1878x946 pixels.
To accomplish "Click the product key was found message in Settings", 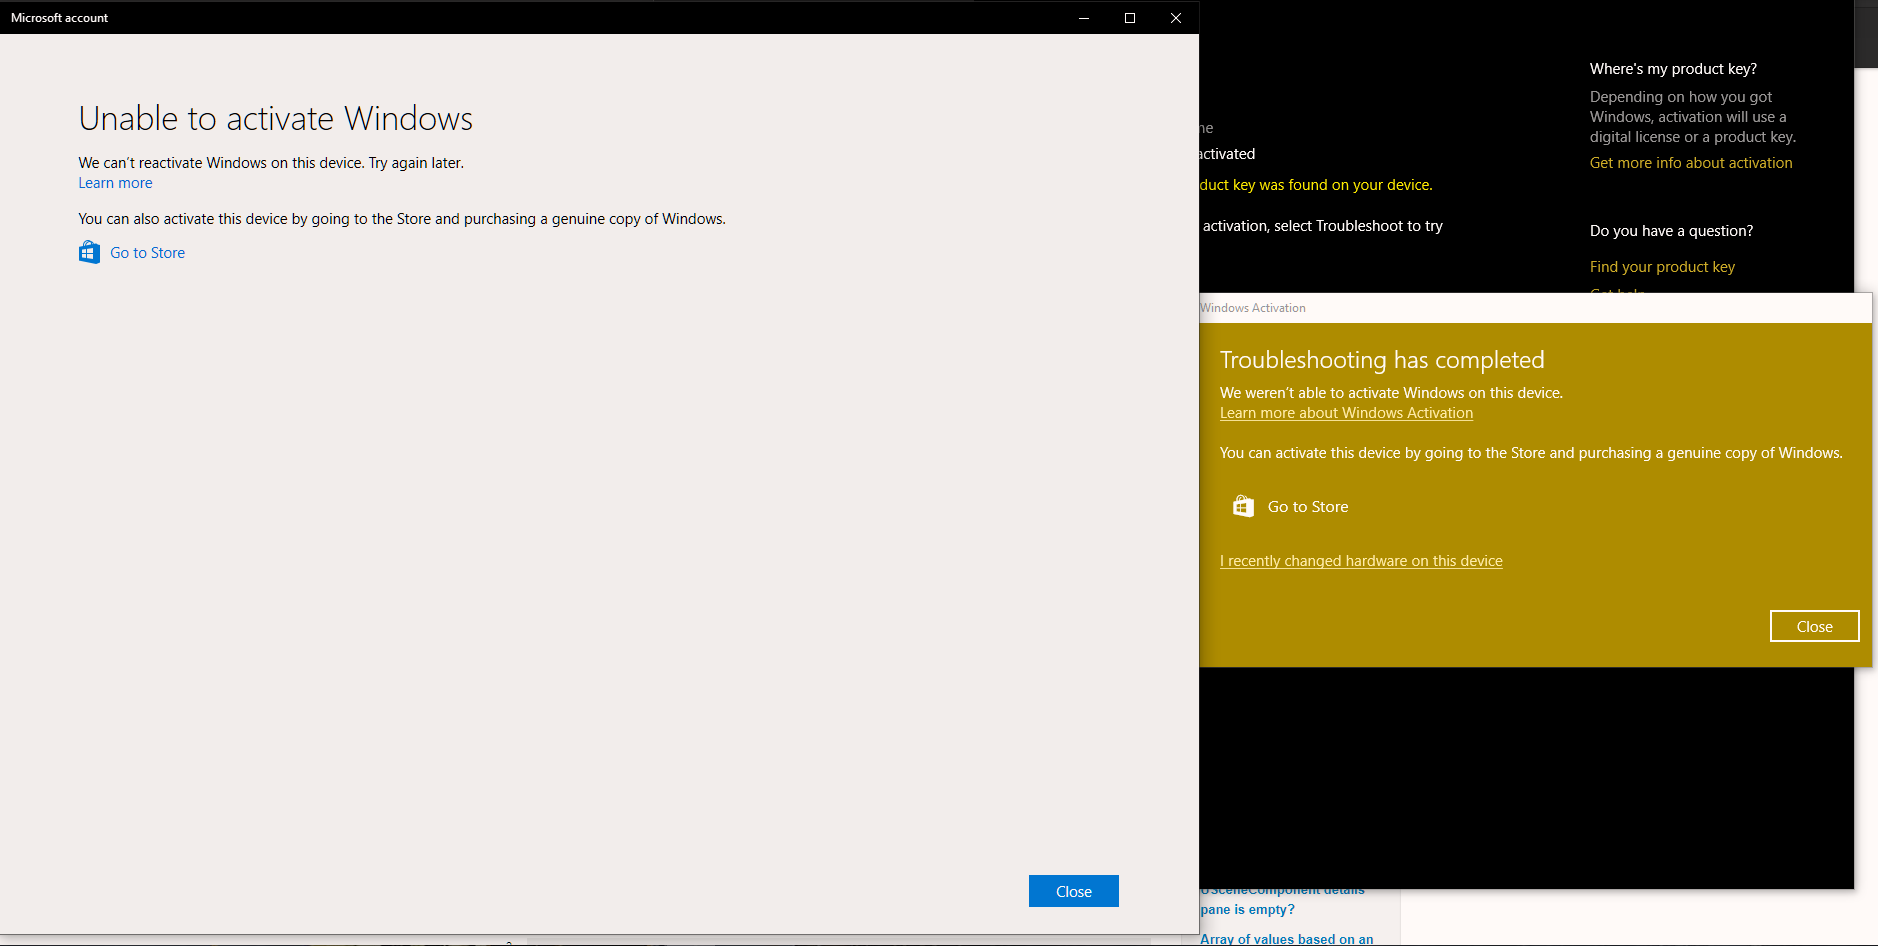I will coord(1316,185).
